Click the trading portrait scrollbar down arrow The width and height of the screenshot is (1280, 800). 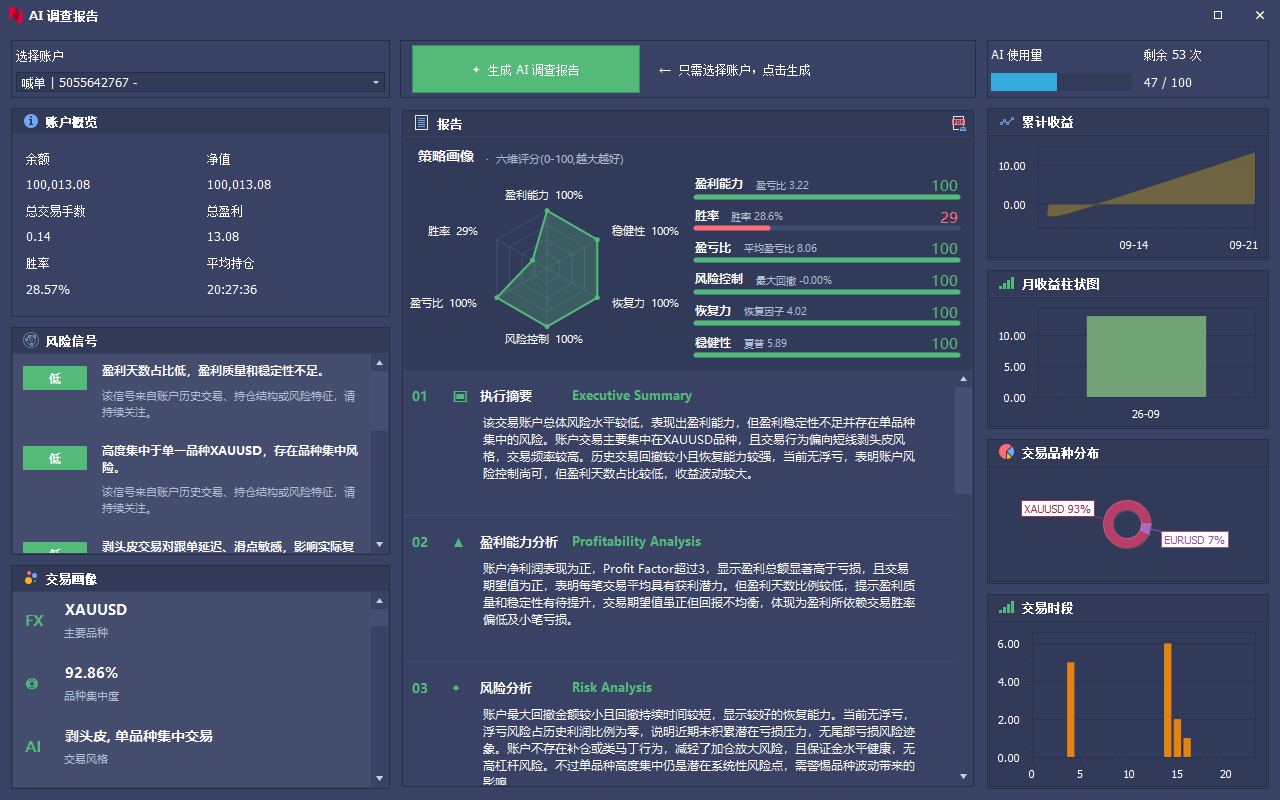coord(379,777)
